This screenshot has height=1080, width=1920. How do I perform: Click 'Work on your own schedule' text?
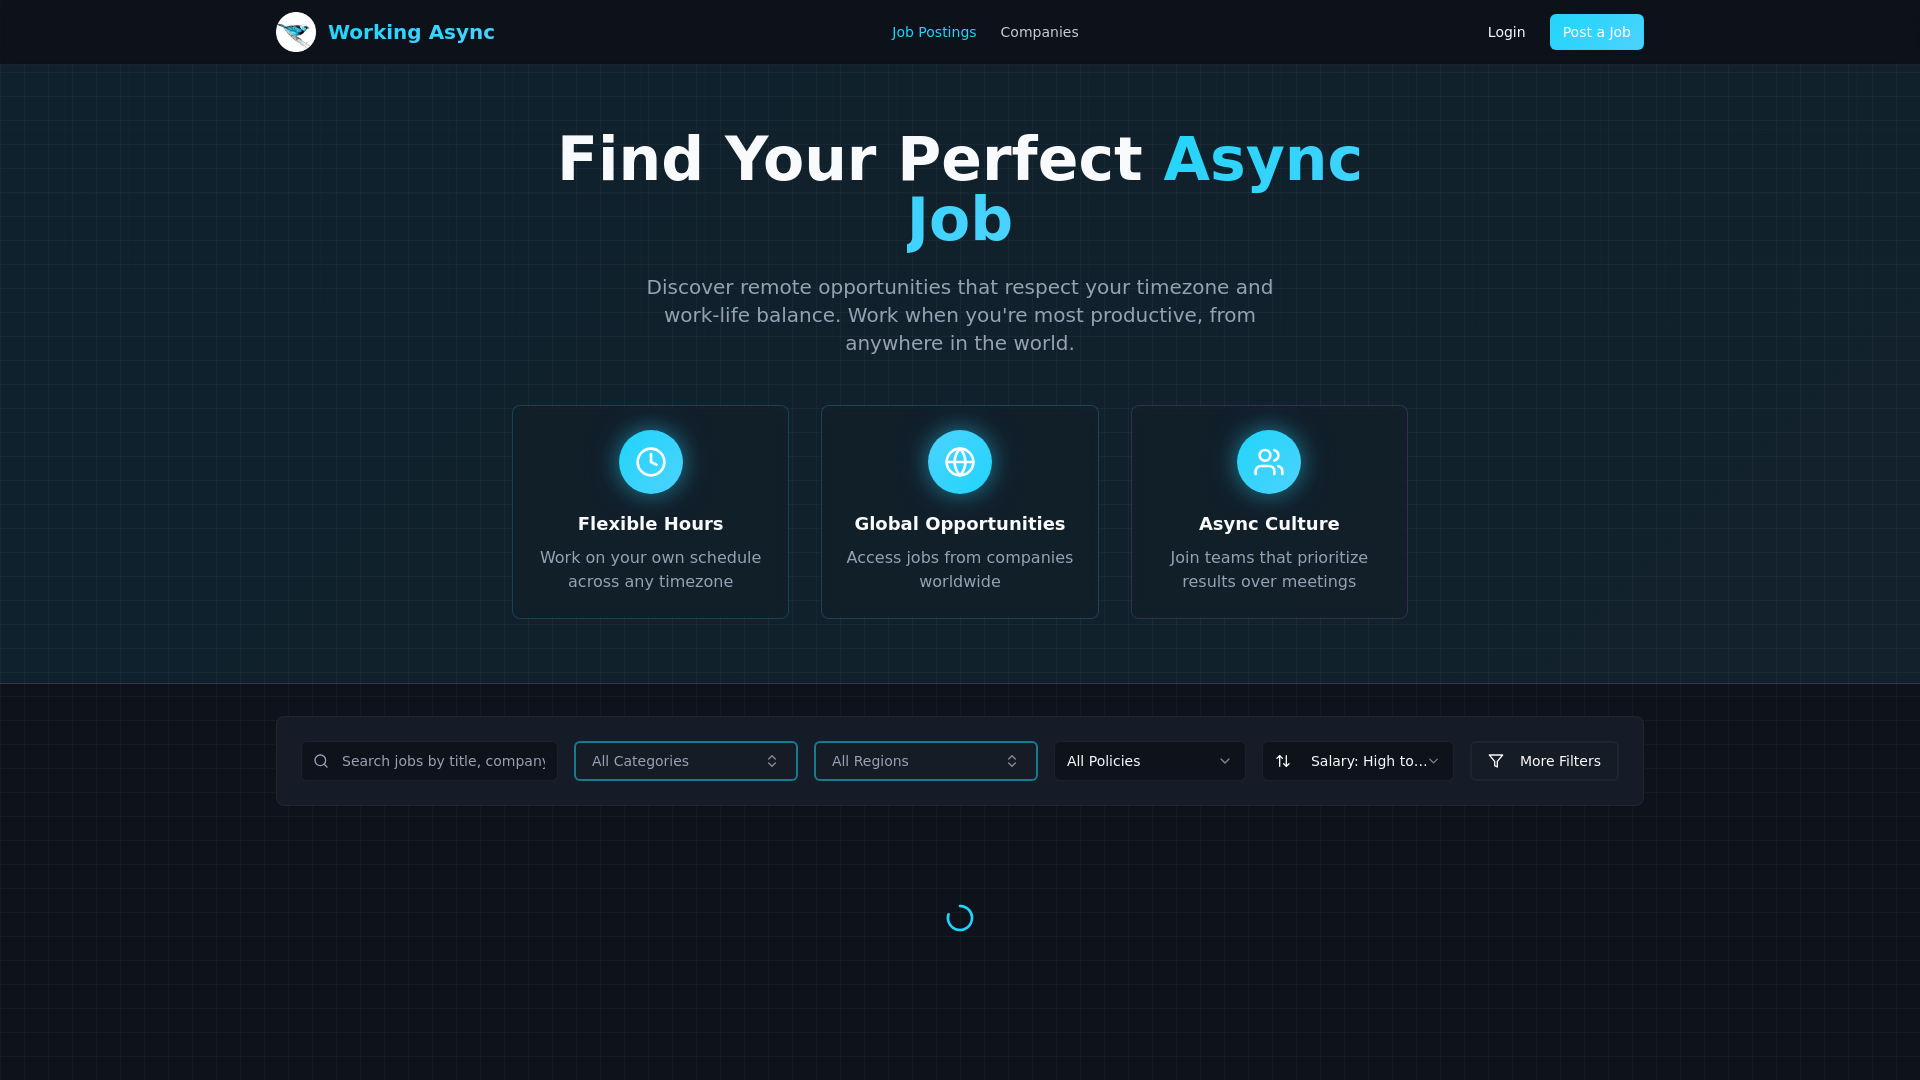pyautogui.click(x=651, y=558)
